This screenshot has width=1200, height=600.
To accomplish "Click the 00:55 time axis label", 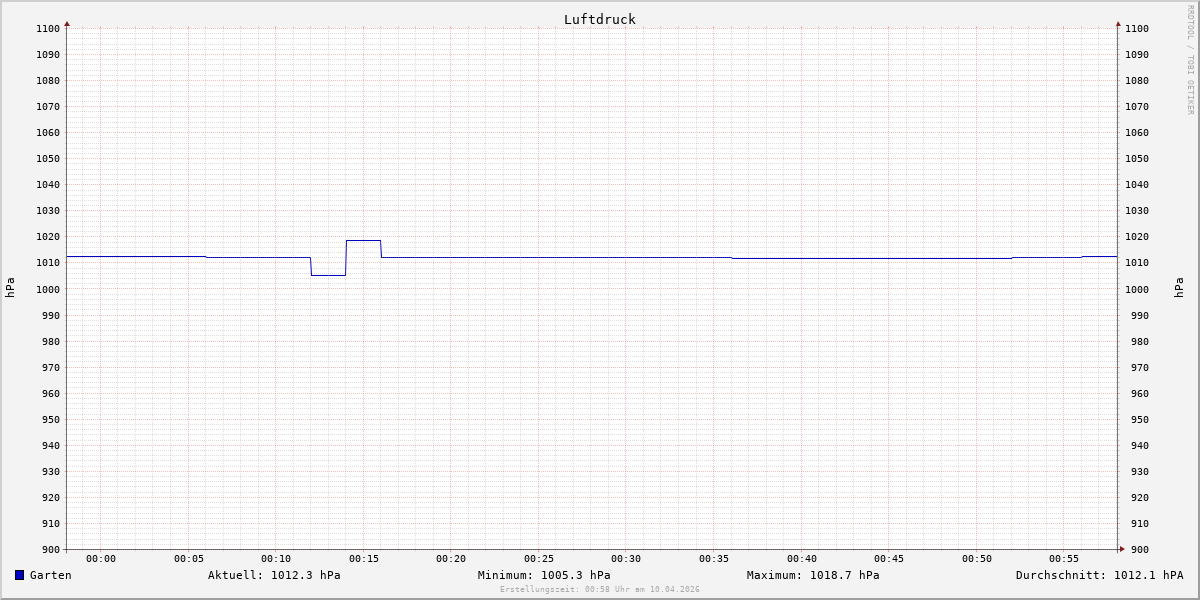I will click(1064, 558).
